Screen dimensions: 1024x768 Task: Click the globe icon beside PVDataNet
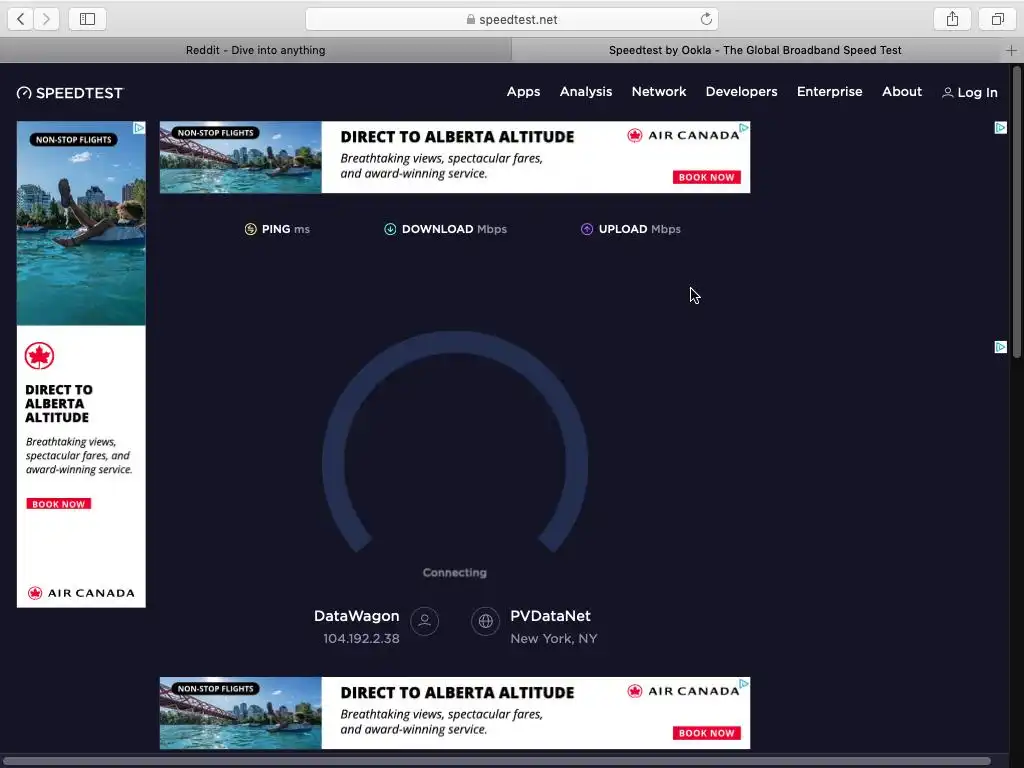coord(485,620)
